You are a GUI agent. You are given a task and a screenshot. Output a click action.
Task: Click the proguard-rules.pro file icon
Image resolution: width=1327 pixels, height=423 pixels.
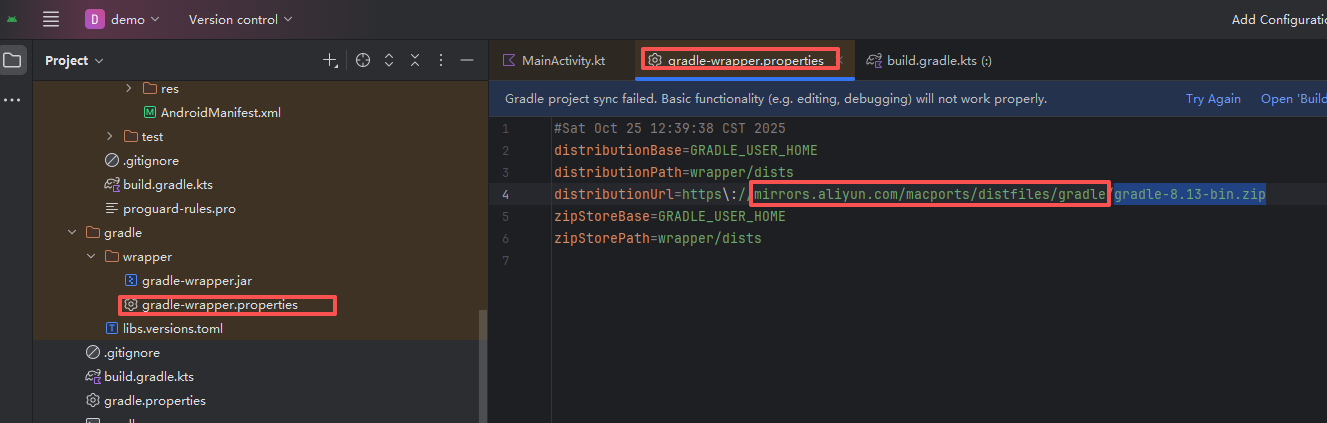tap(112, 209)
